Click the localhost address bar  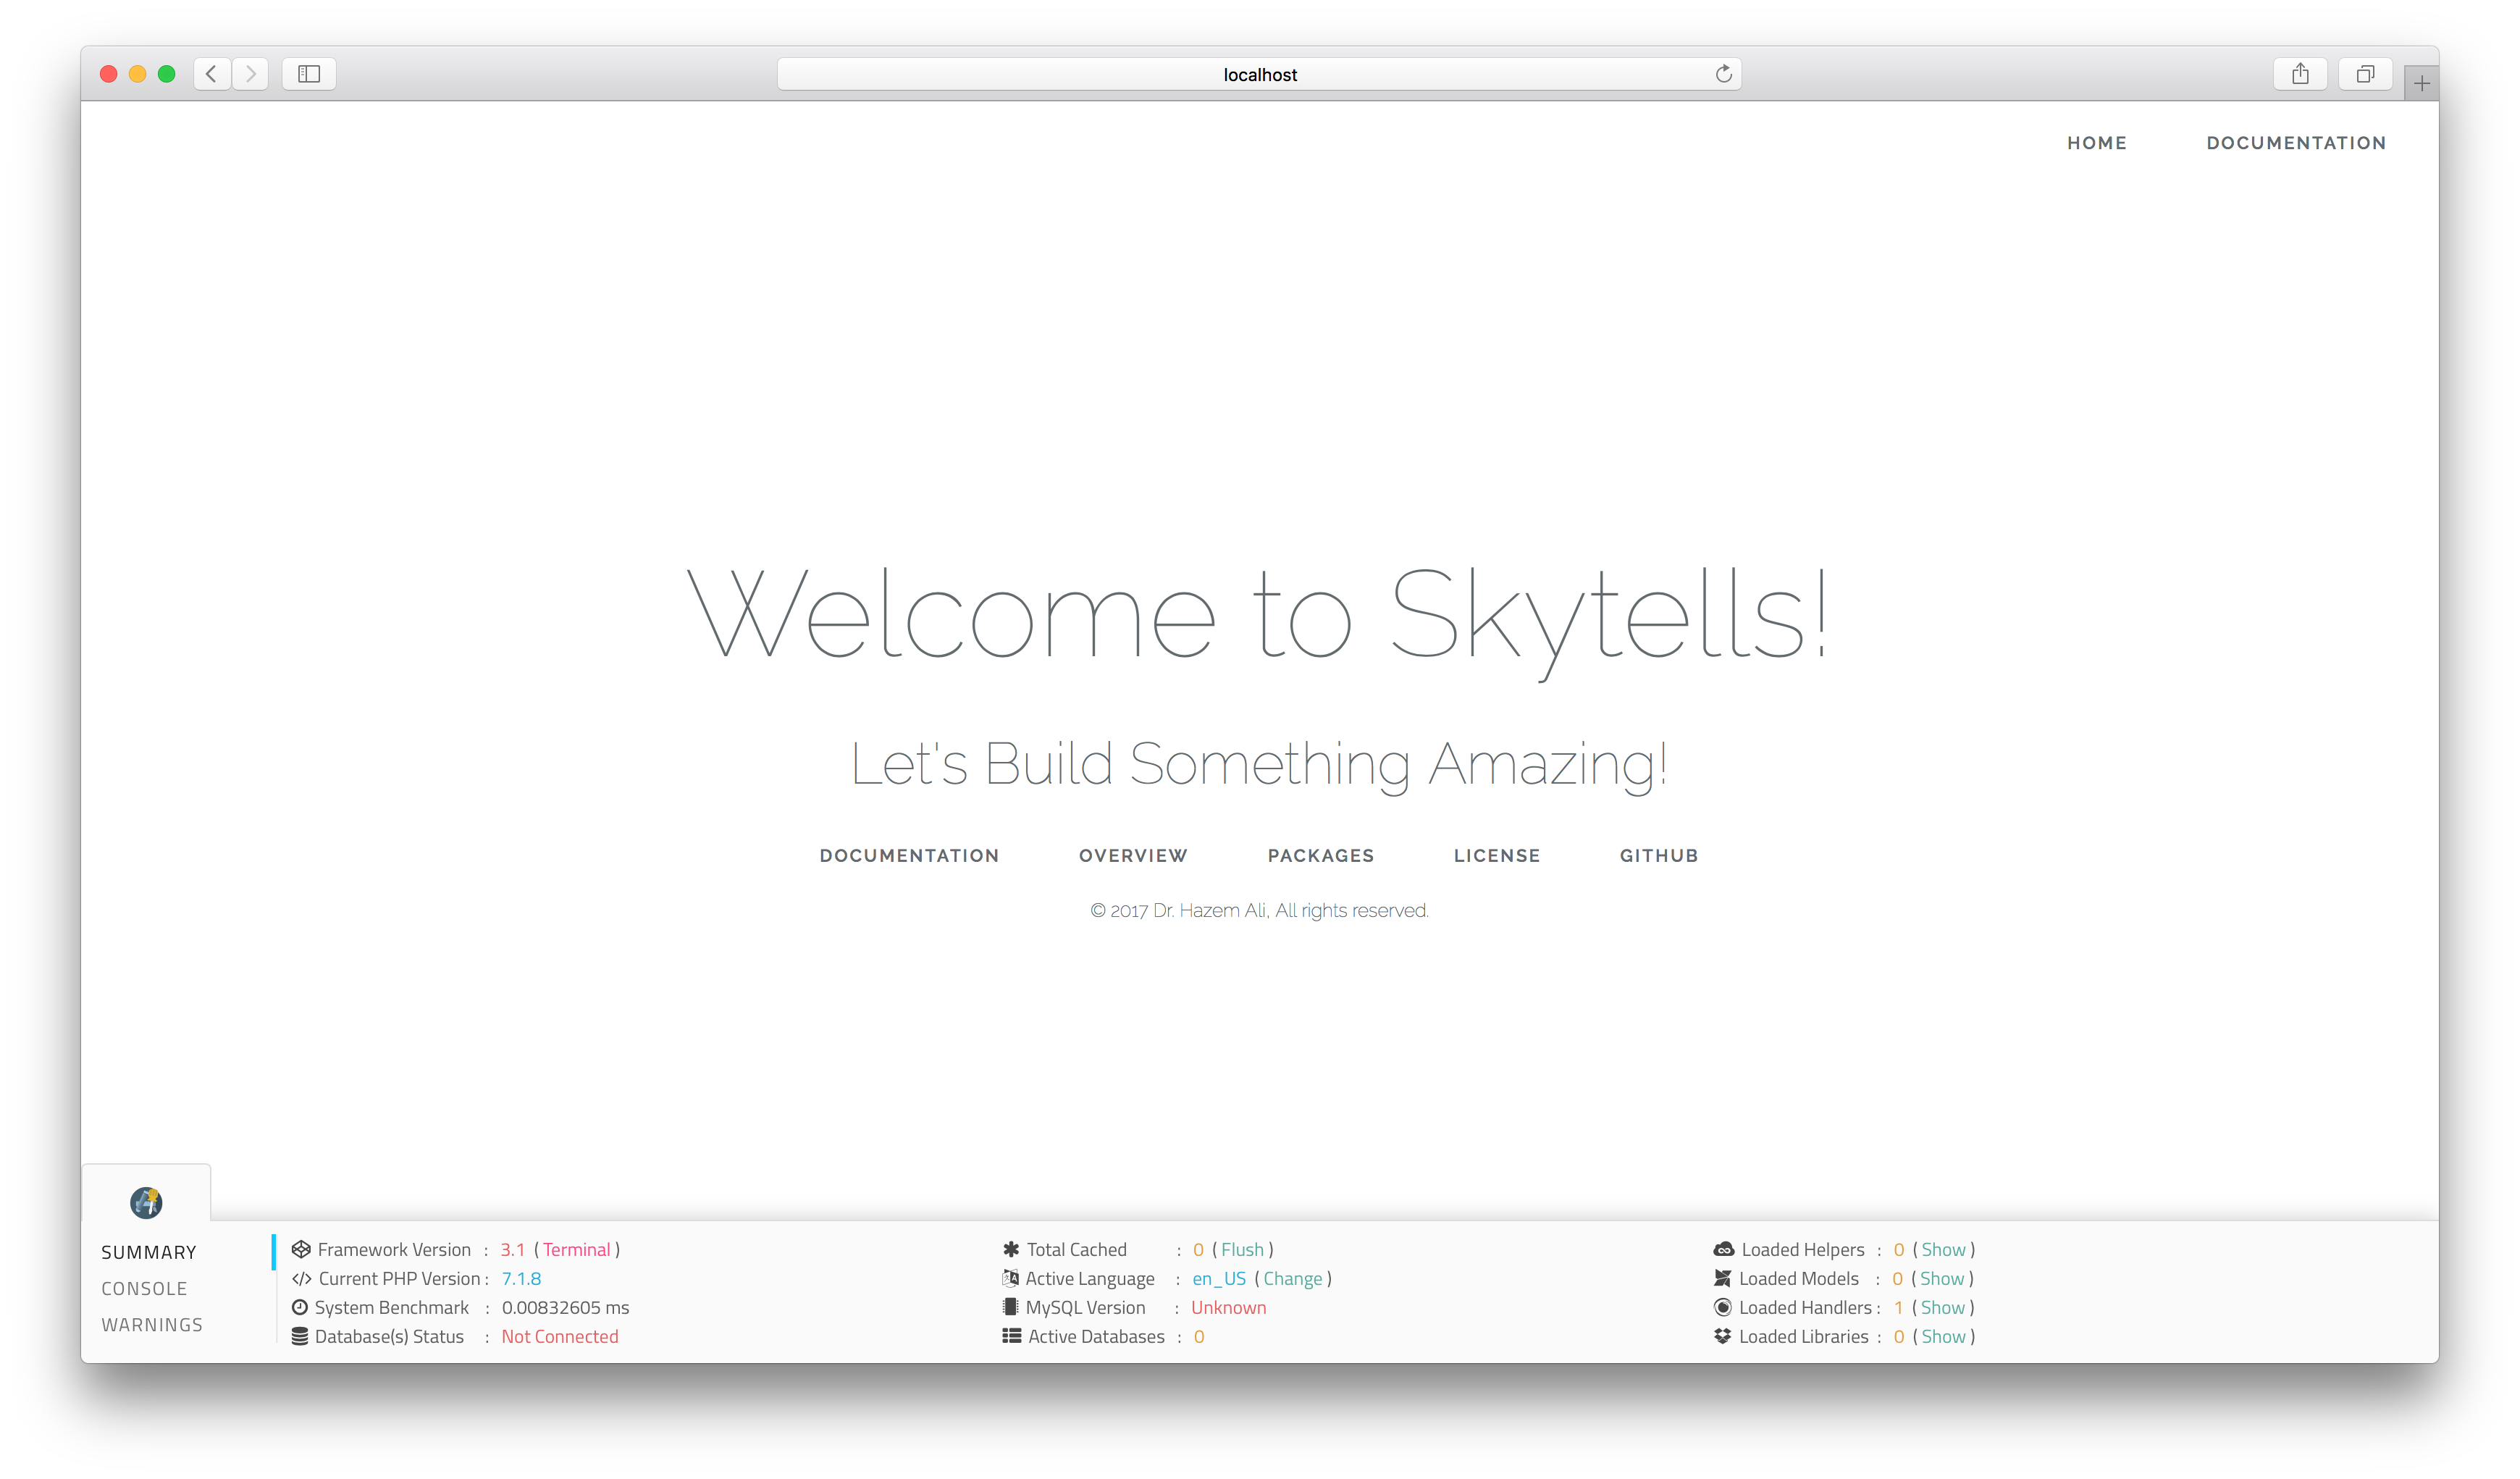tap(1259, 74)
